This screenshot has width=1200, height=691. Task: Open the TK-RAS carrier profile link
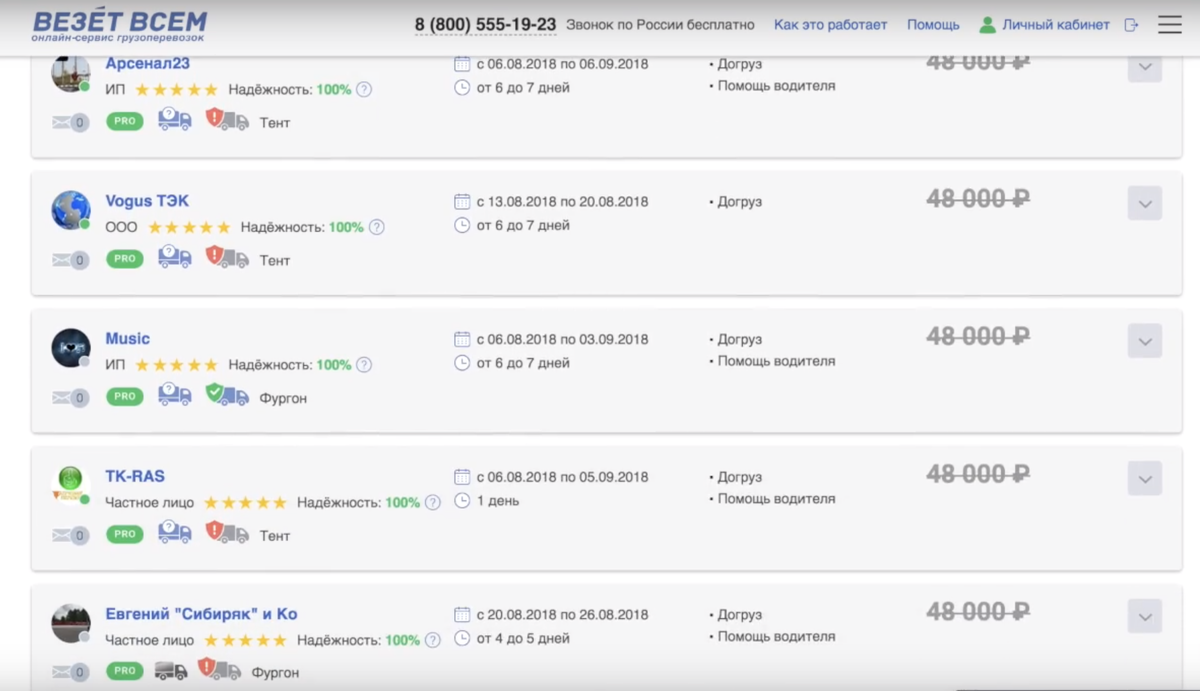click(x=137, y=476)
